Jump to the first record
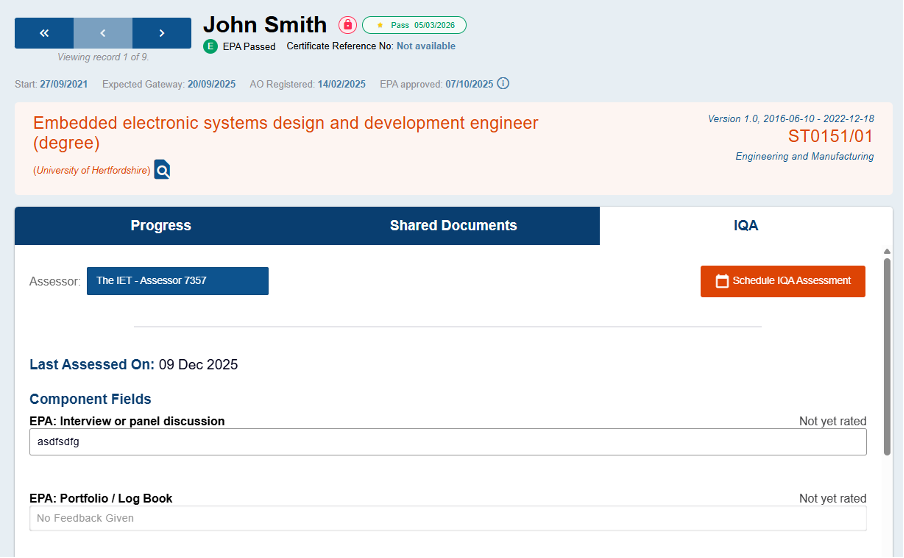 pyautogui.click(x=44, y=33)
